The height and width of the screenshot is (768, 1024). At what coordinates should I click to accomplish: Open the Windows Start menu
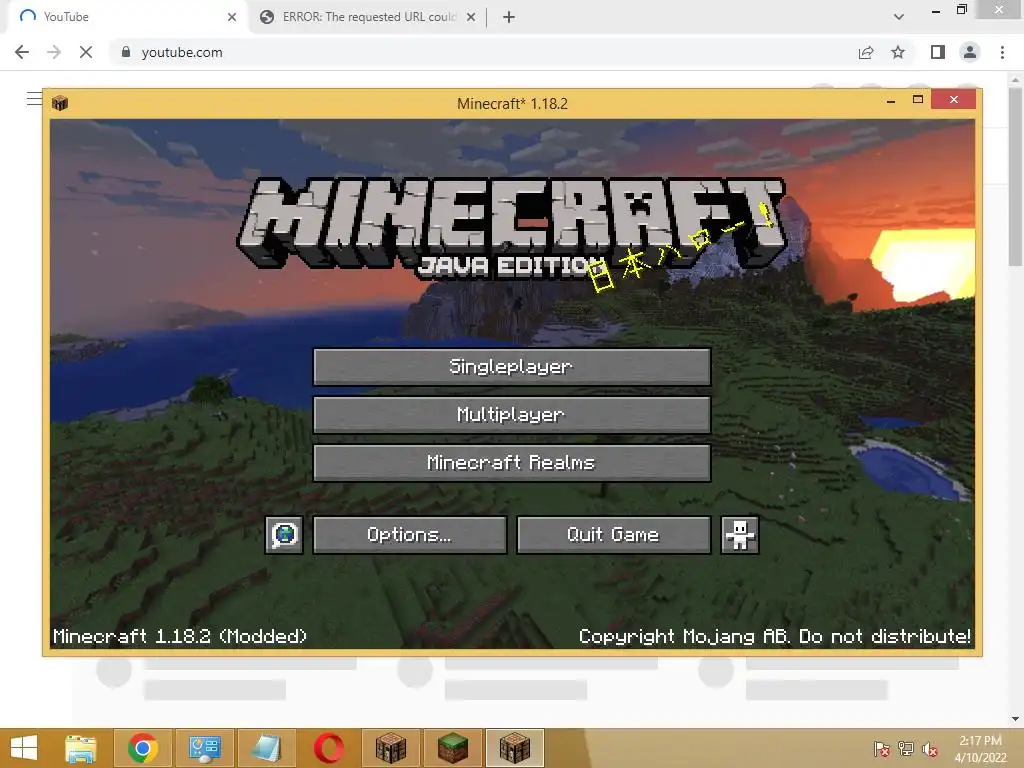(x=24, y=748)
